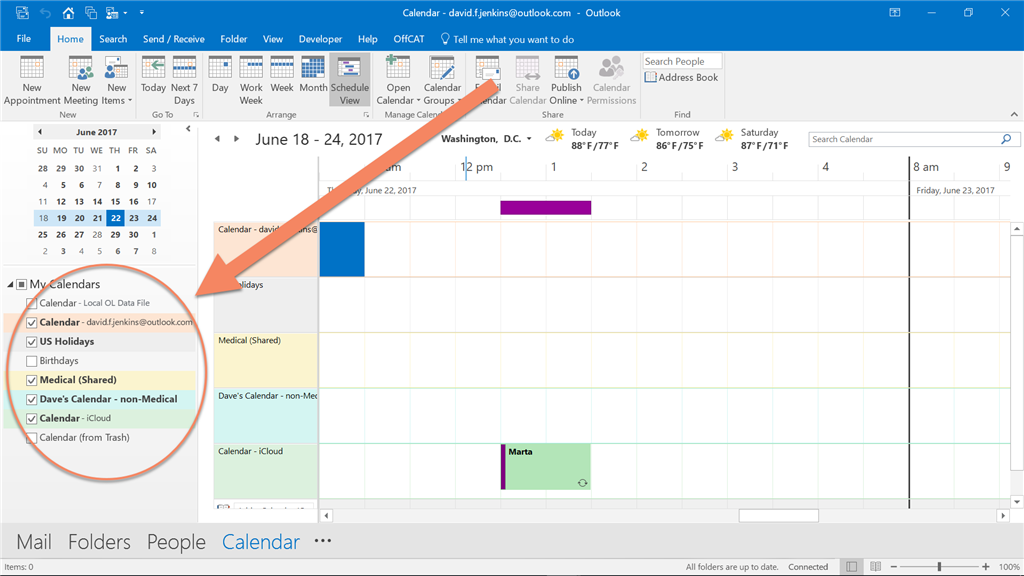Go back to the previous week
The image size is (1024, 576).
point(217,138)
